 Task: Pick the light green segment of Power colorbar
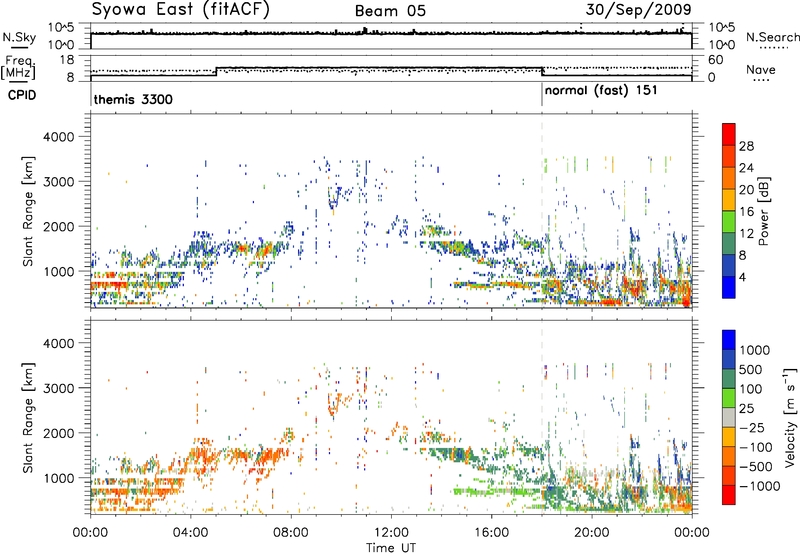(x=729, y=221)
